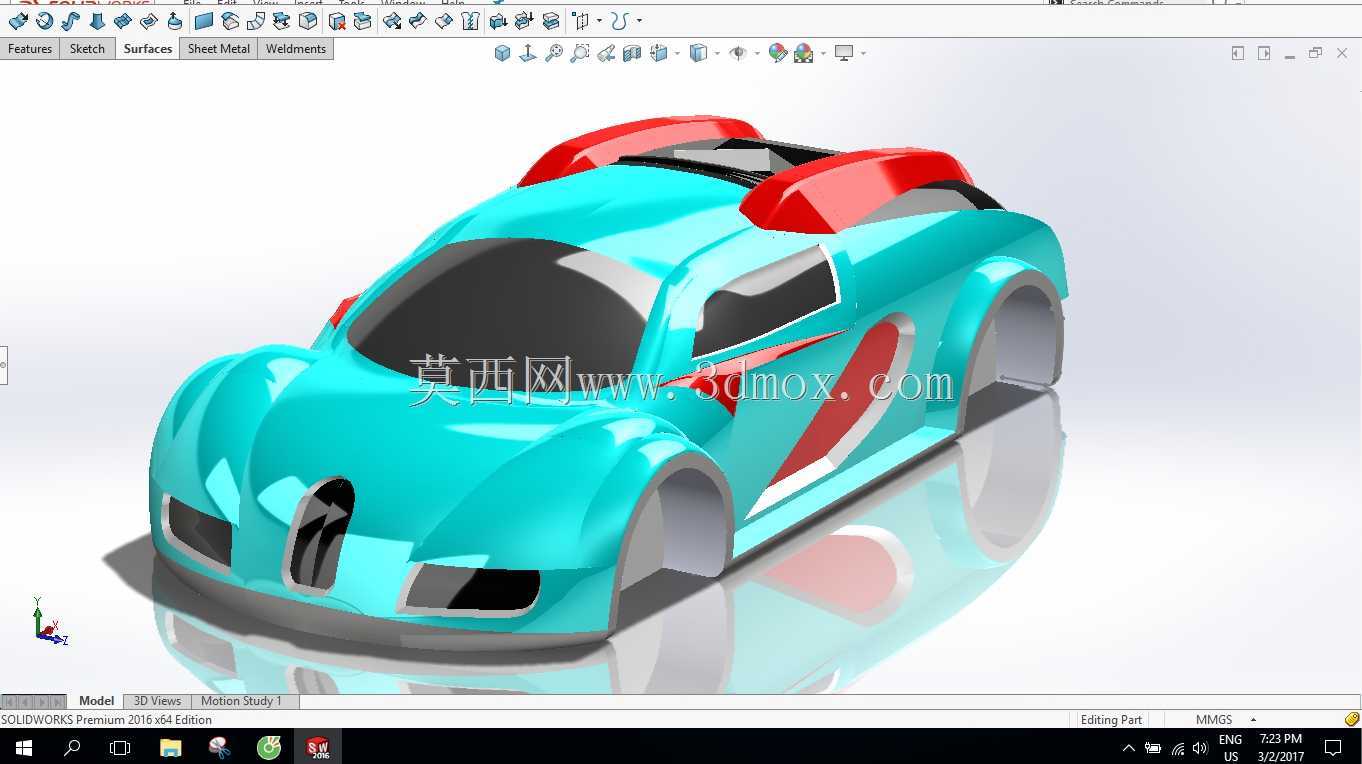Select the Fillet tool in Surfaces toolbar
1362x764 pixels.
click(x=308, y=21)
